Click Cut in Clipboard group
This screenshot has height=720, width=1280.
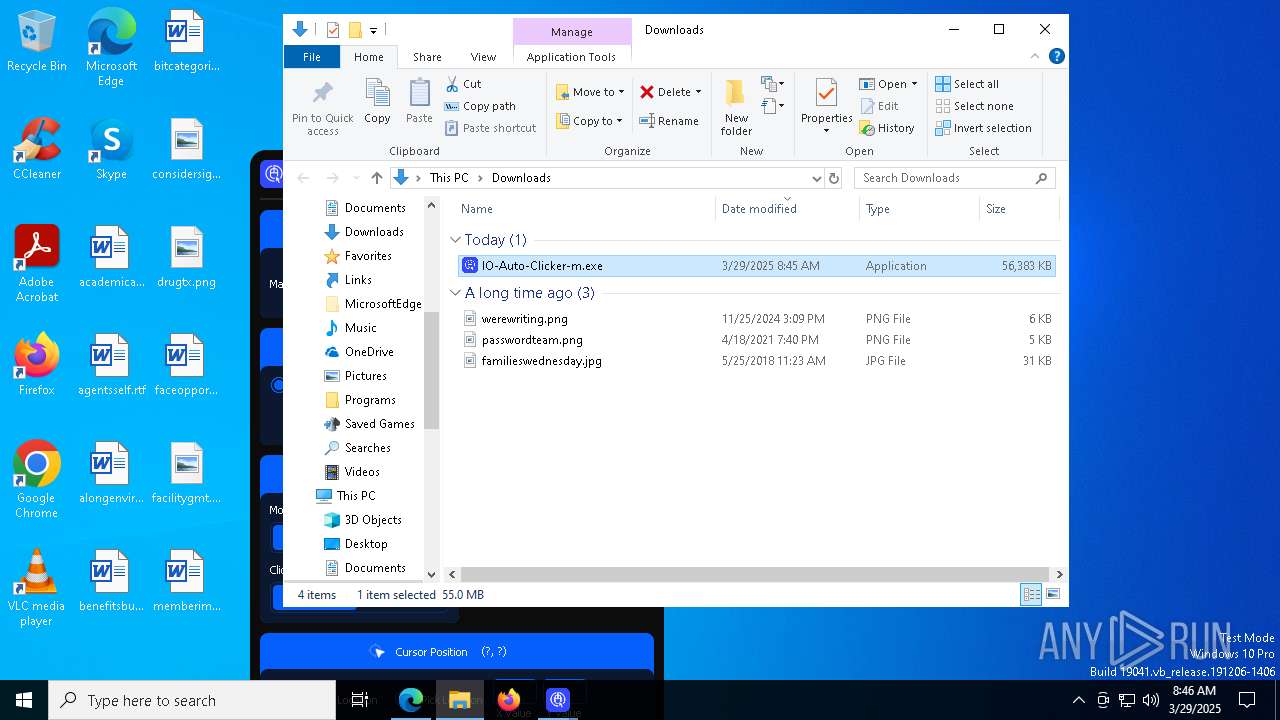click(463, 84)
